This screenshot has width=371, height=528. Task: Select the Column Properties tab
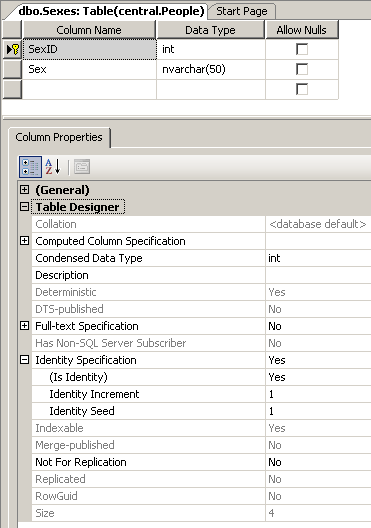pyautogui.click(x=59, y=137)
